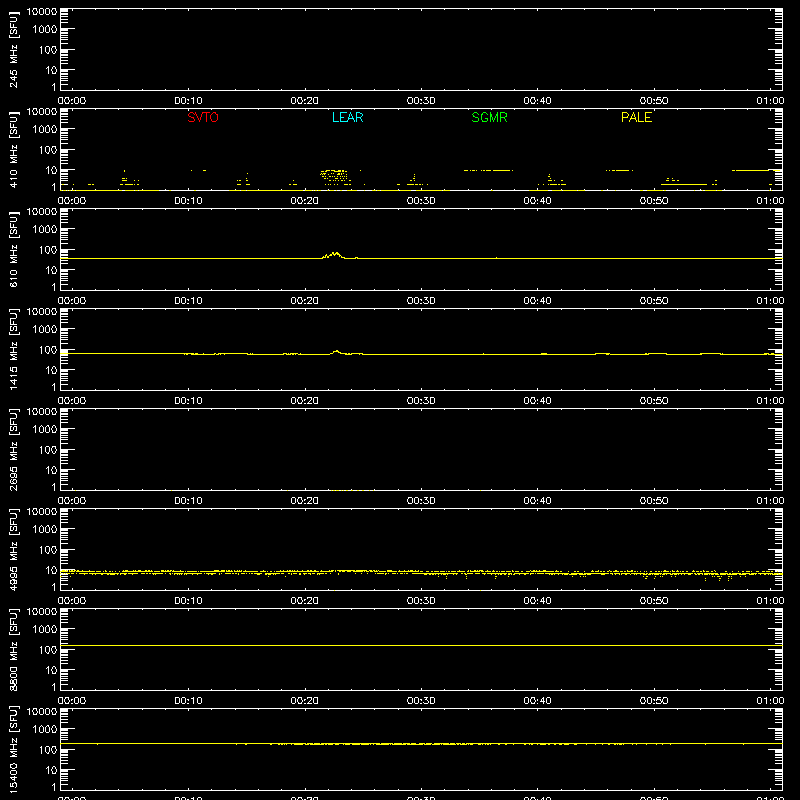Select the 1415 MHz [SFU] axis label
Image resolution: width=800 pixels, height=800 pixels.
pyautogui.click(x=13, y=349)
